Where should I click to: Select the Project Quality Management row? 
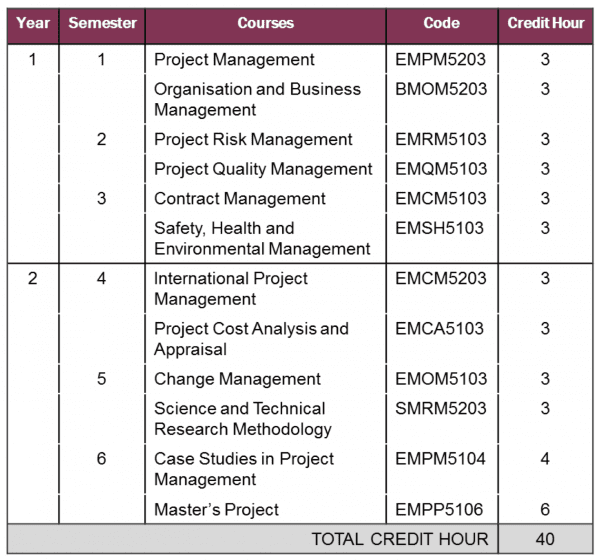coord(263,169)
